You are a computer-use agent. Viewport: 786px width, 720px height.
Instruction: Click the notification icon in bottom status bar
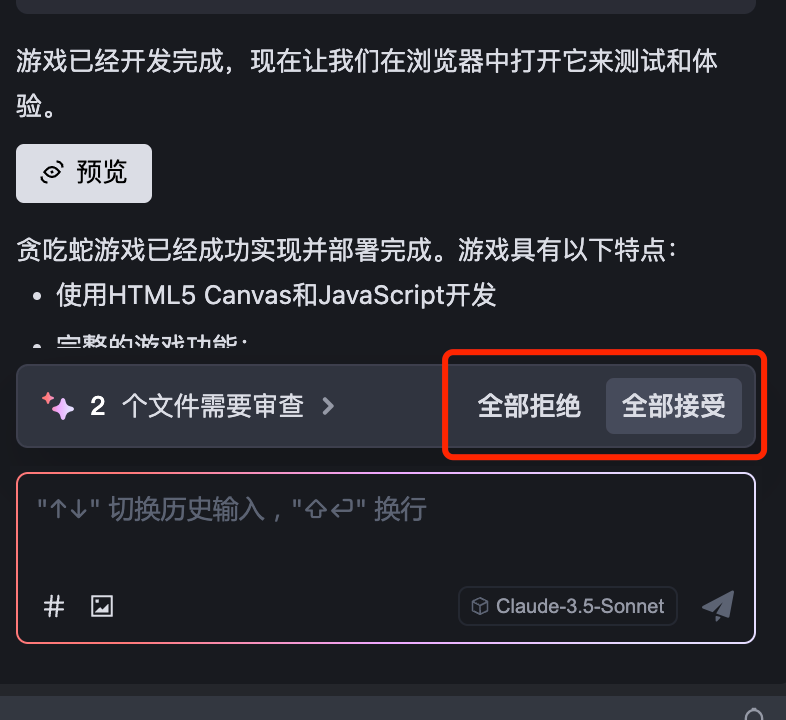click(x=753, y=714)
